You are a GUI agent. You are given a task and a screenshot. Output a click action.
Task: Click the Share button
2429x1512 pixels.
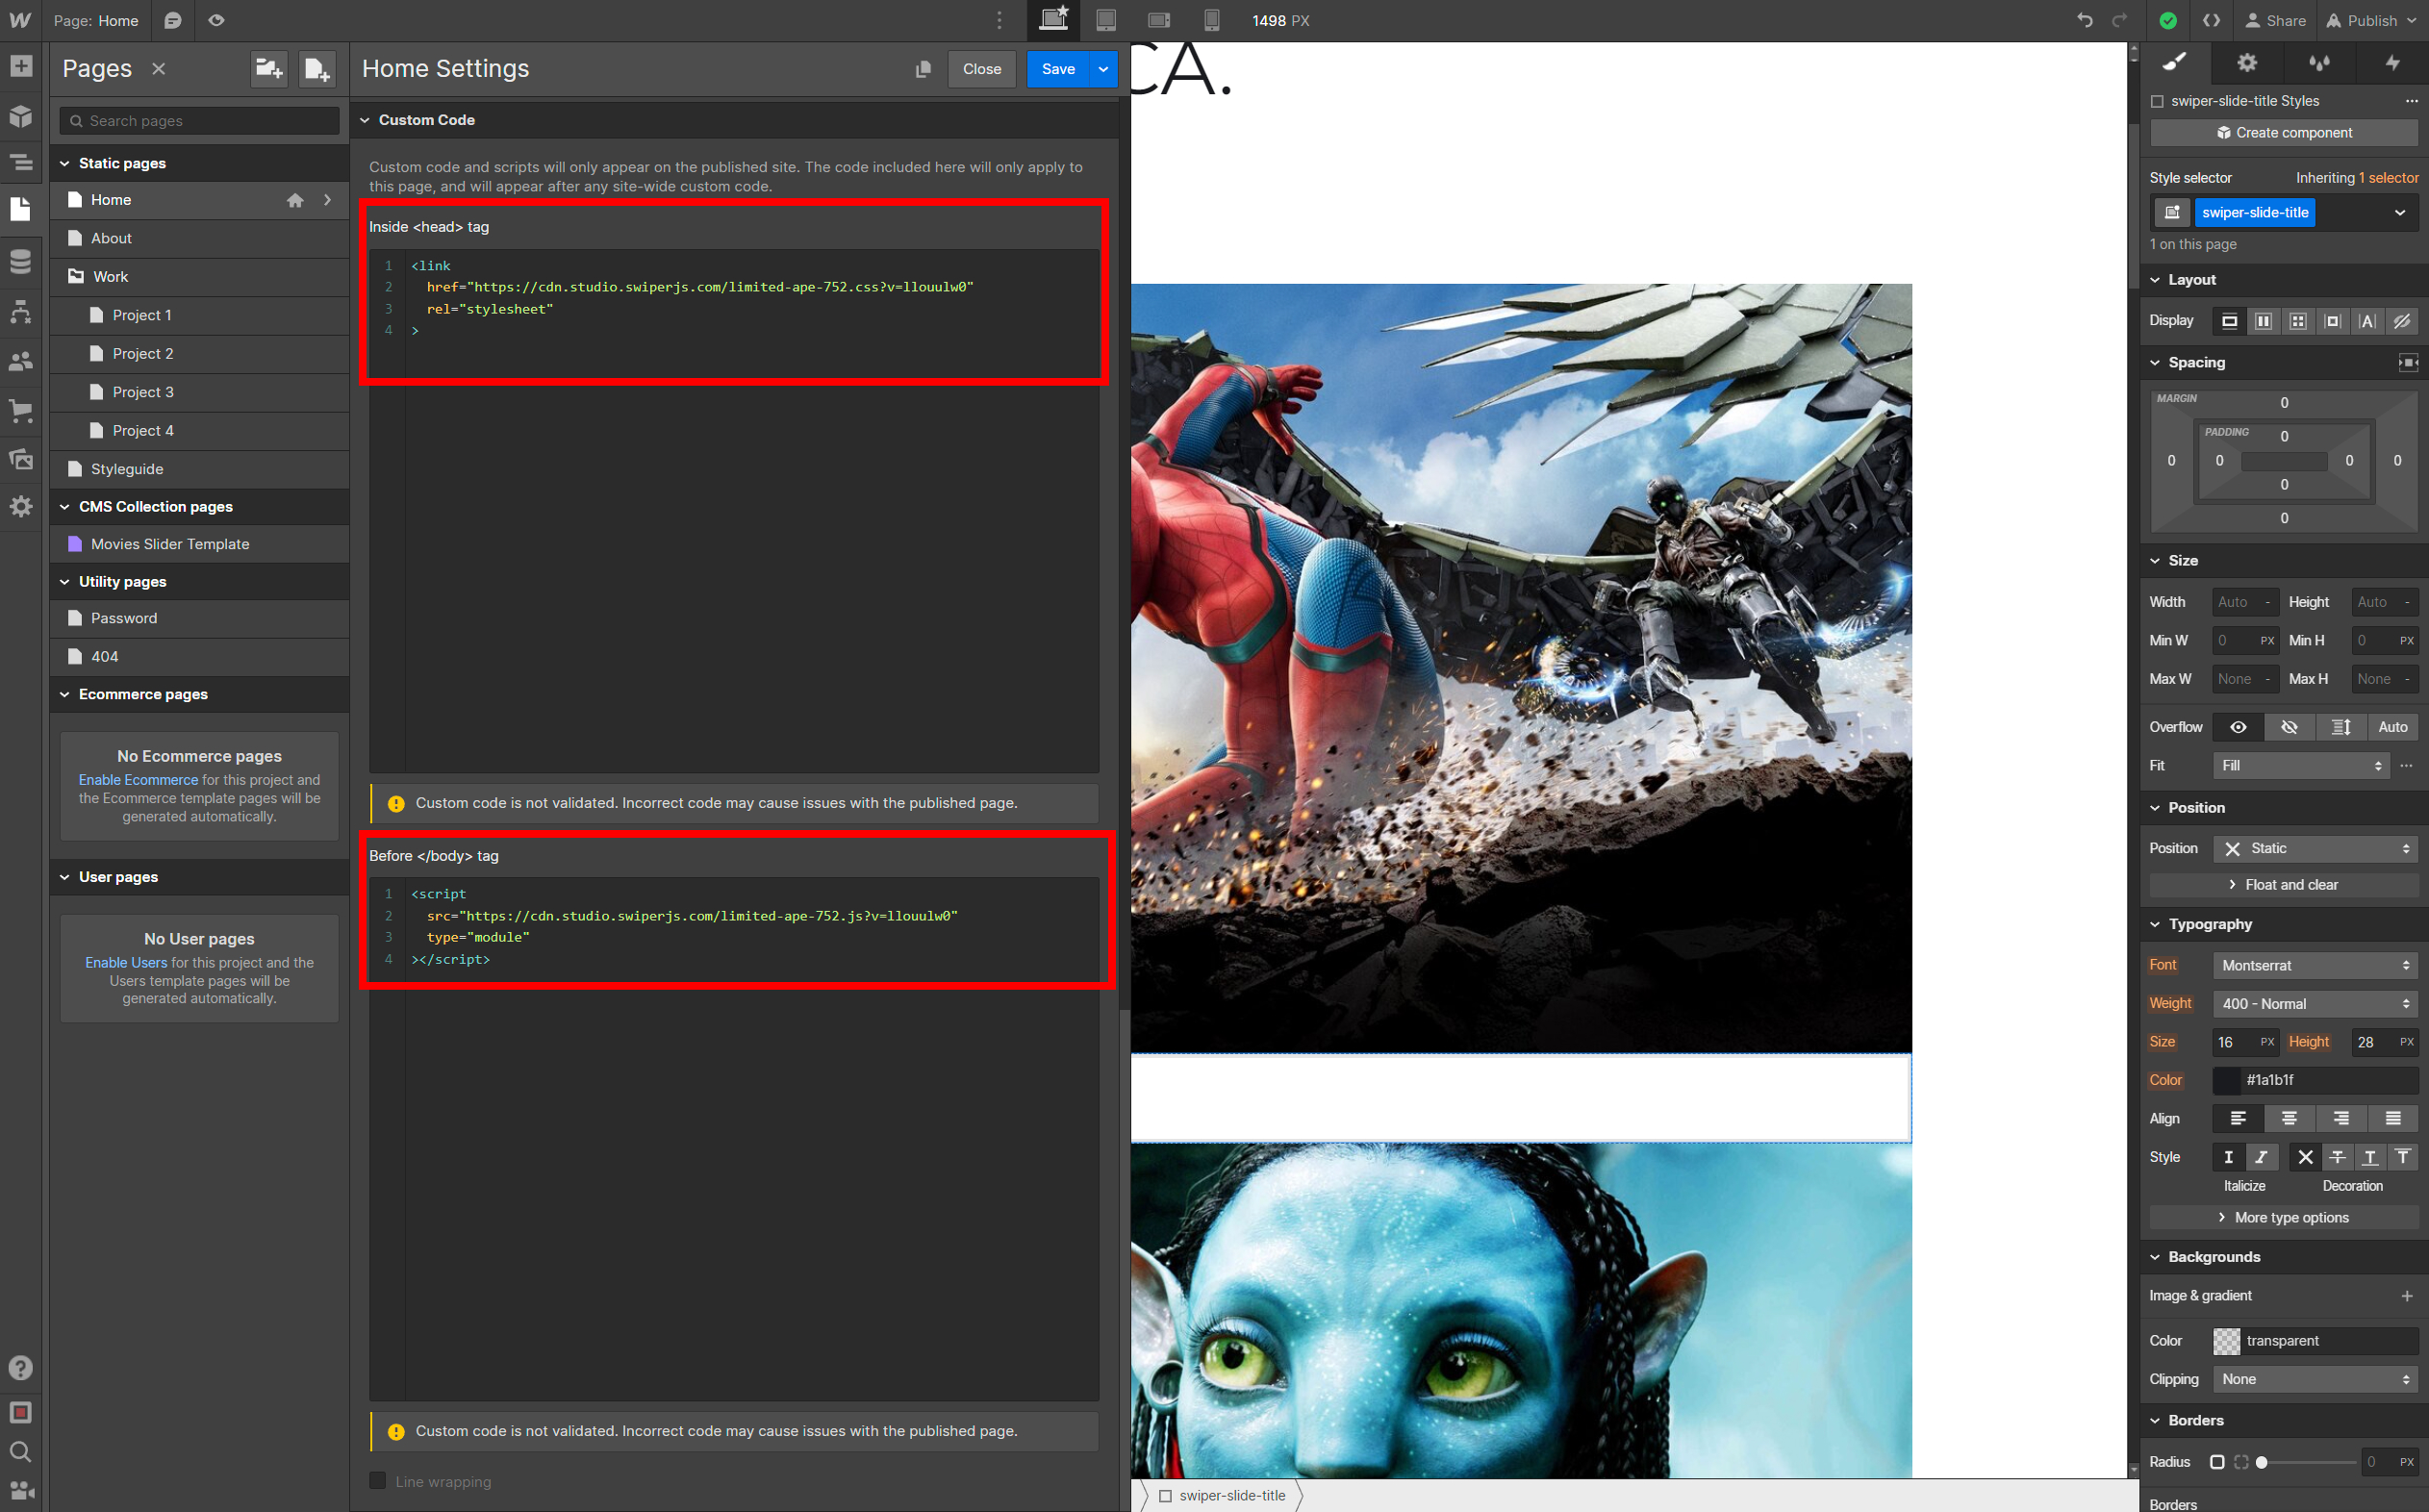pos(2275,20)
